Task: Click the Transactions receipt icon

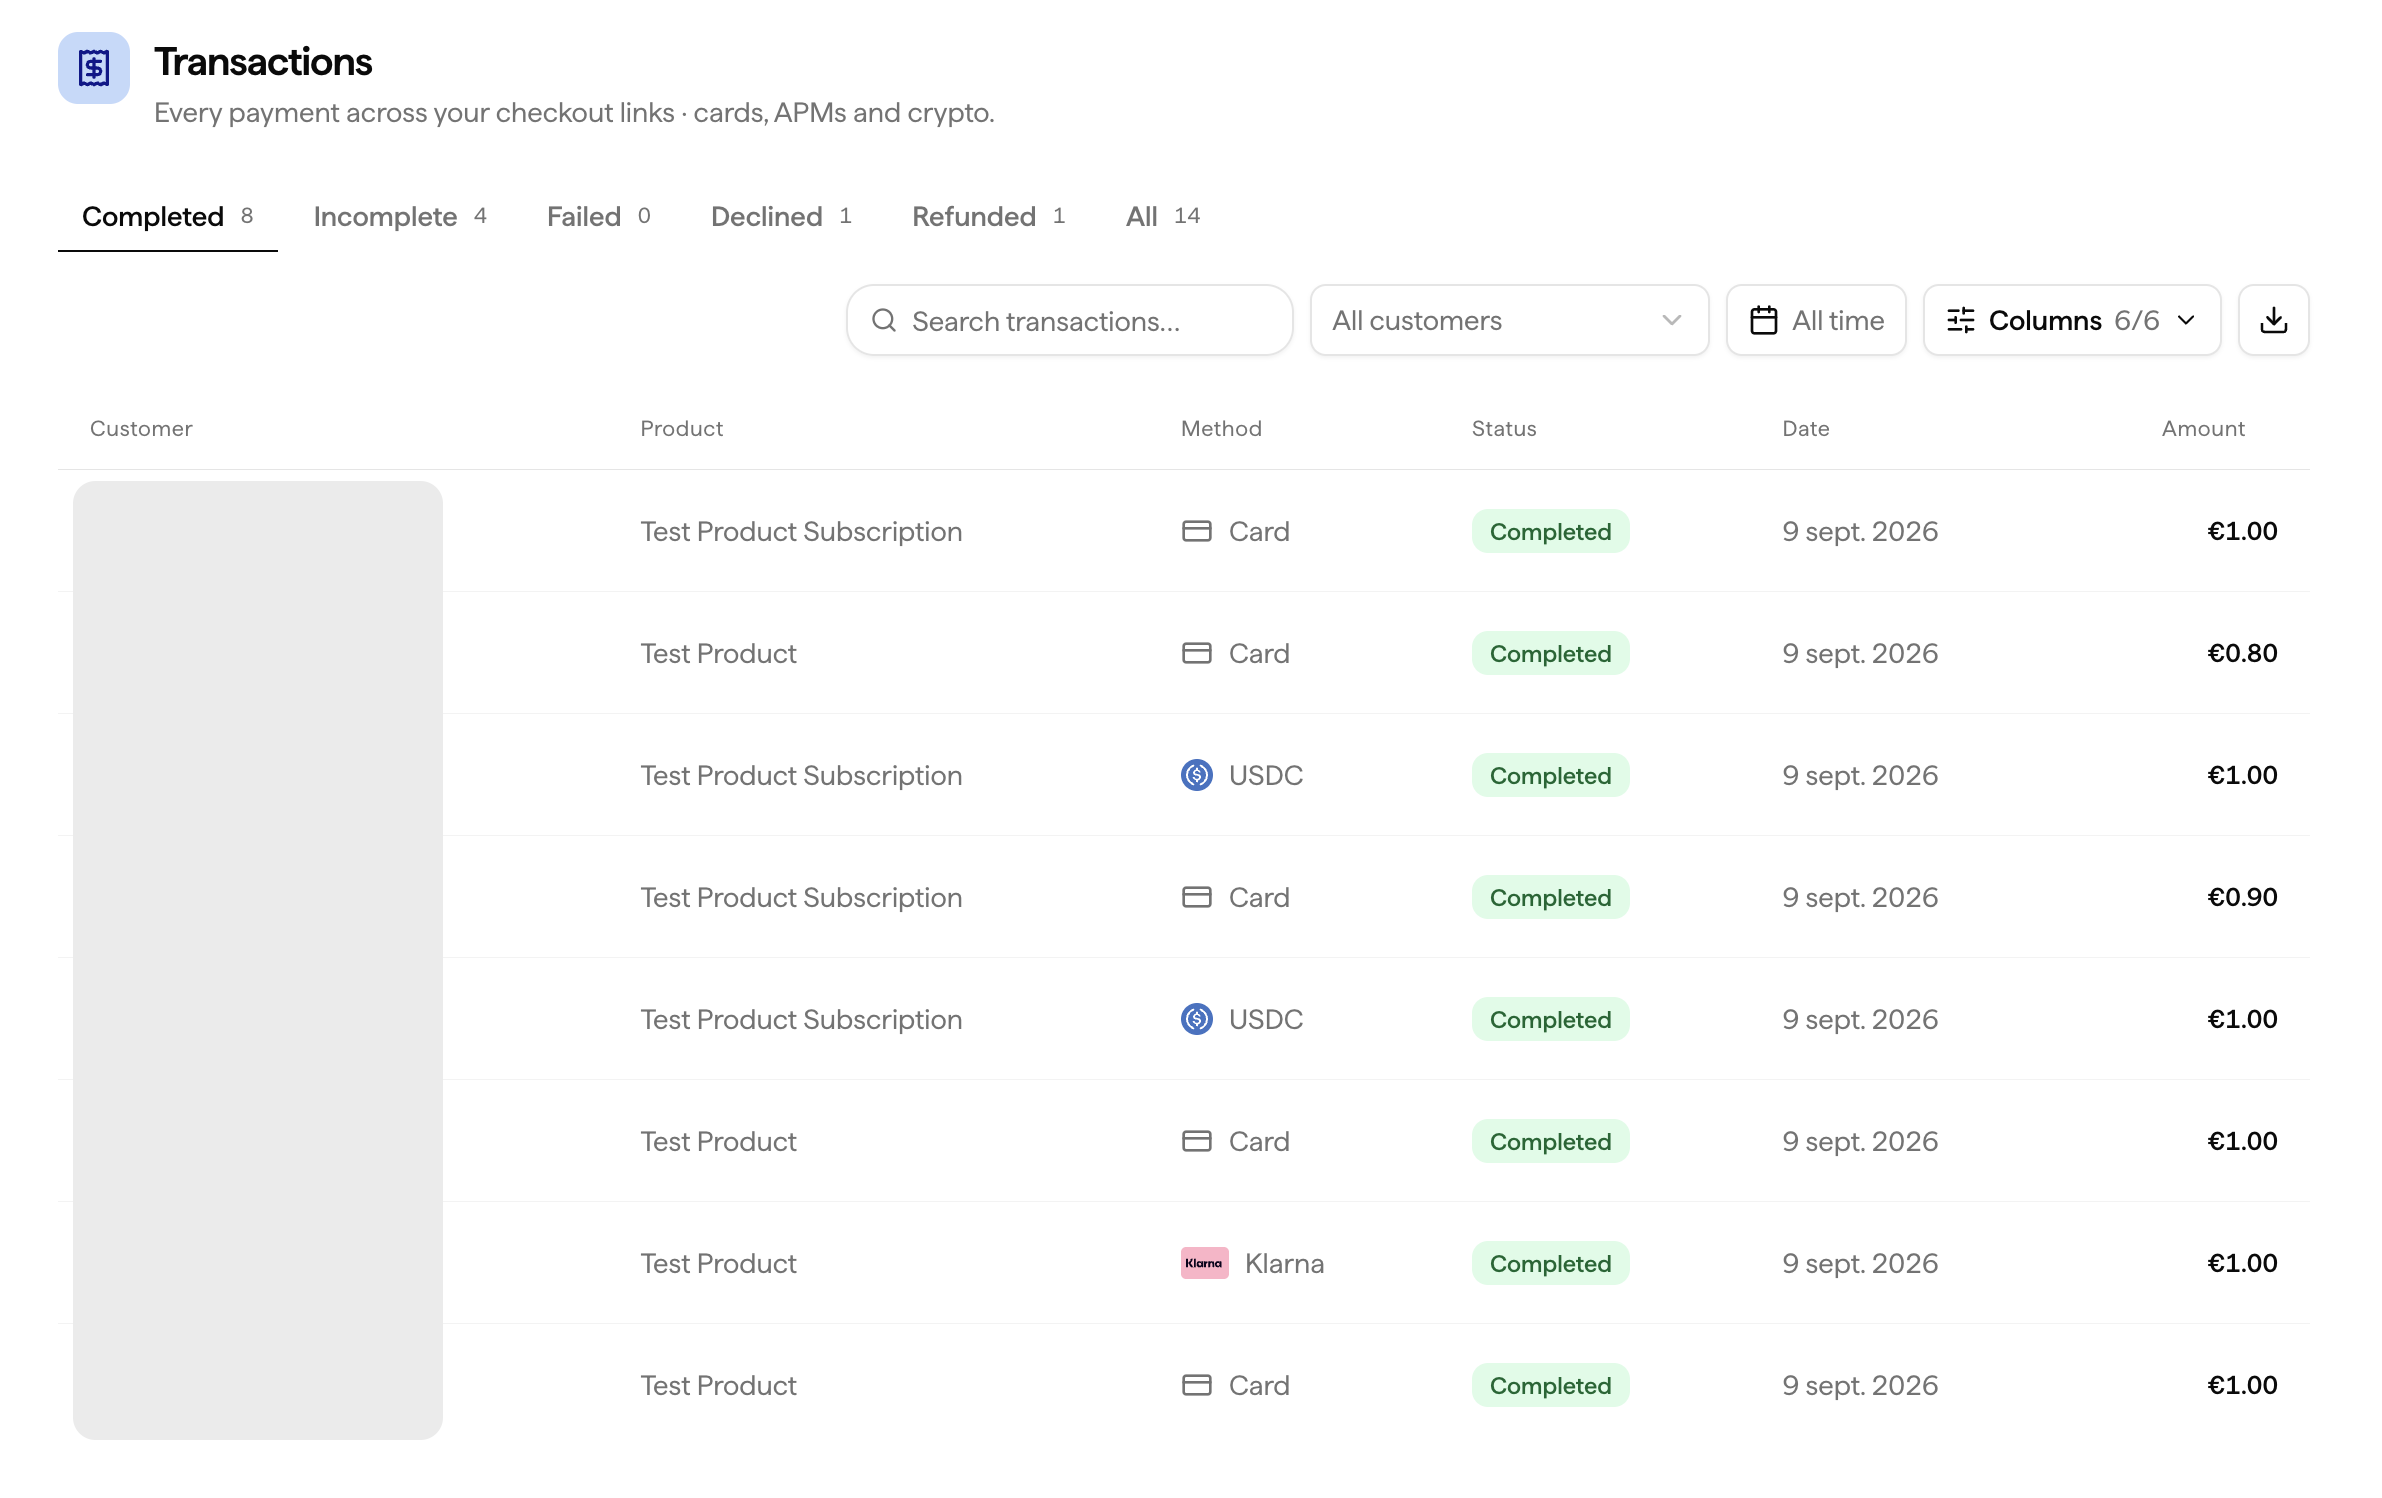Action: [x=94, y=68]
